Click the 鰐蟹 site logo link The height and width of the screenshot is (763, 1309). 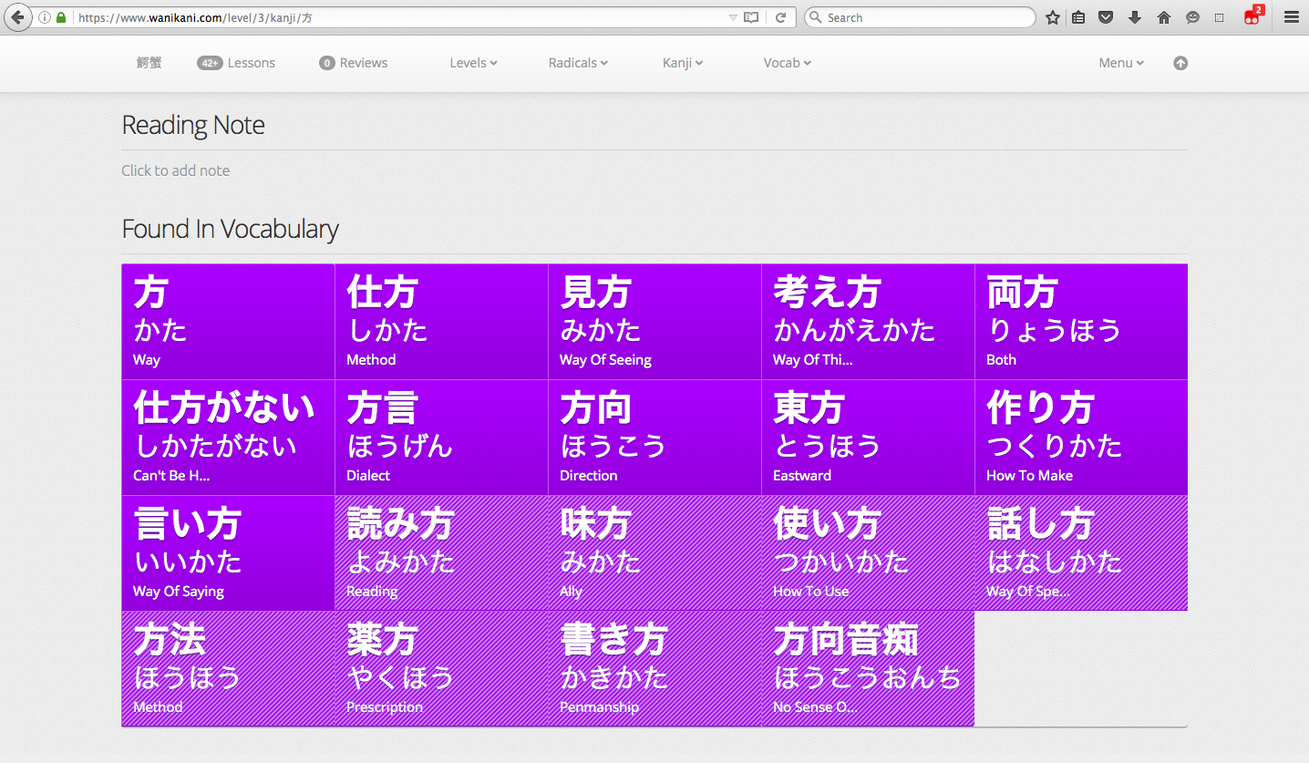click(150, 63)
